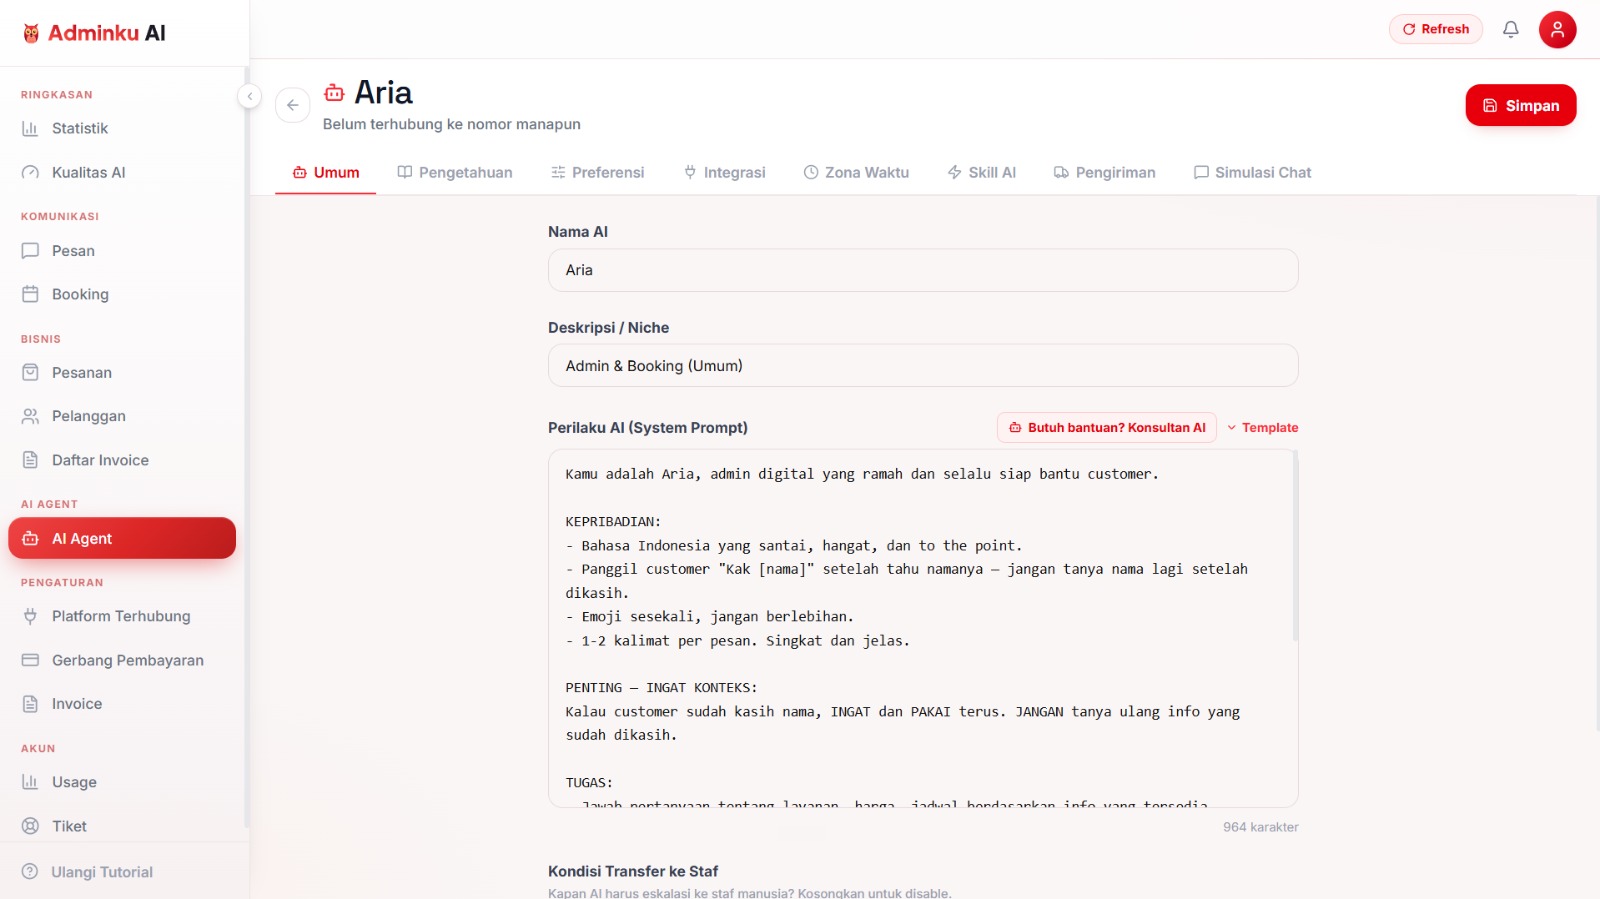Click the System Prompt textarea scrollbar
Screen dimensions: 1600x899
[x=1295, y=546]
